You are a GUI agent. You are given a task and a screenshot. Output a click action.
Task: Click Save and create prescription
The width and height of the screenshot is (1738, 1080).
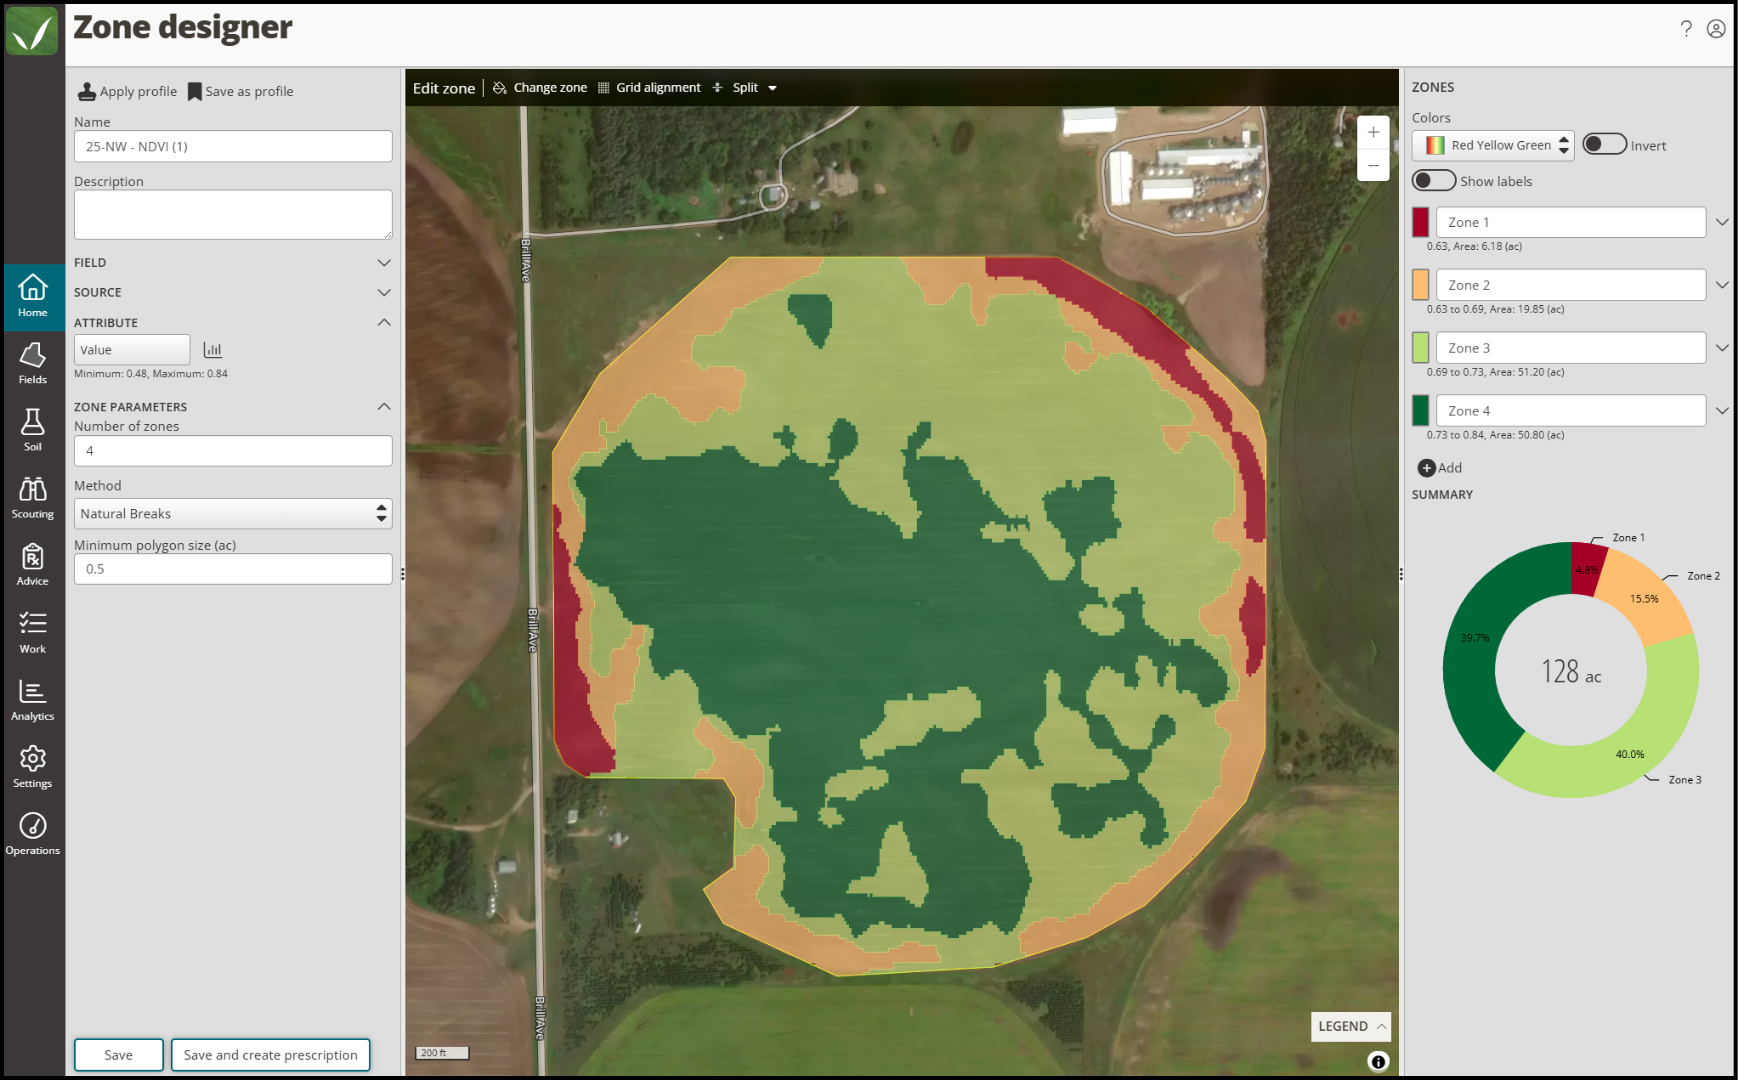coord(270,1055)
